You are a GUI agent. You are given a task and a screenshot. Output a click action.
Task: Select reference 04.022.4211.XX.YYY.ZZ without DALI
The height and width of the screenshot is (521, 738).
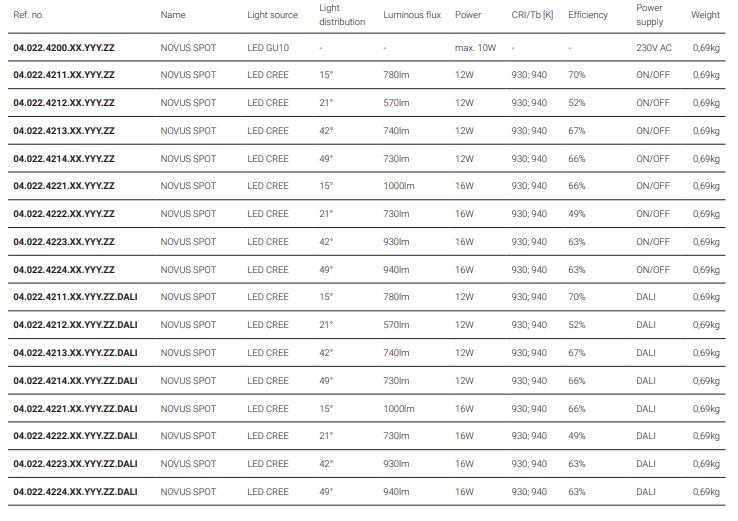coord(64,75)
